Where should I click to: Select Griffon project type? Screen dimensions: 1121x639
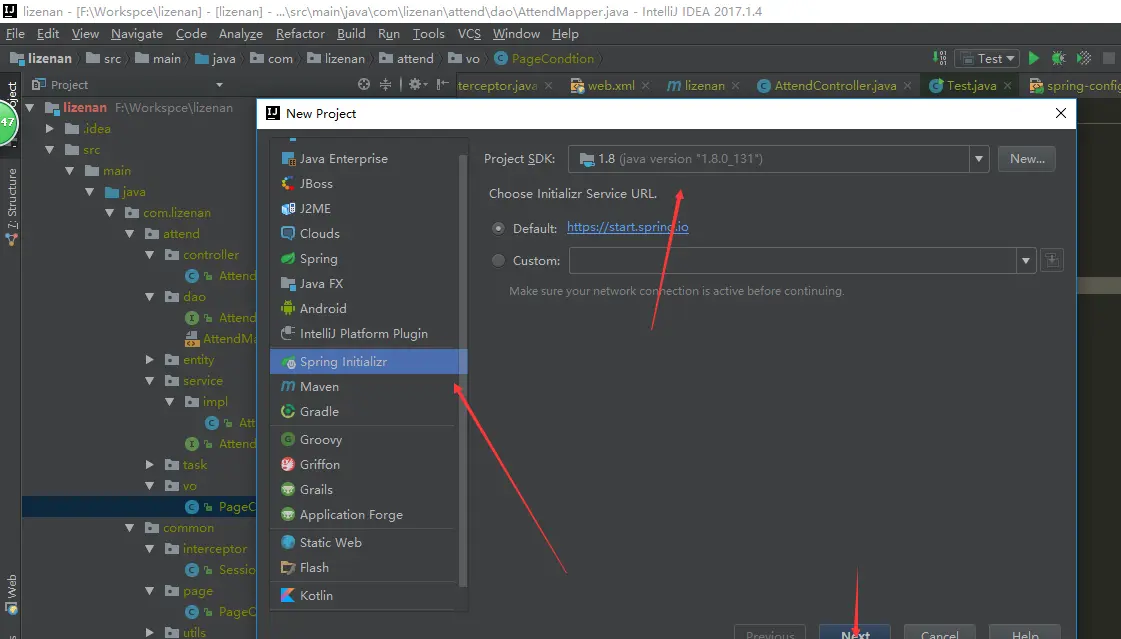coord(368,465)
